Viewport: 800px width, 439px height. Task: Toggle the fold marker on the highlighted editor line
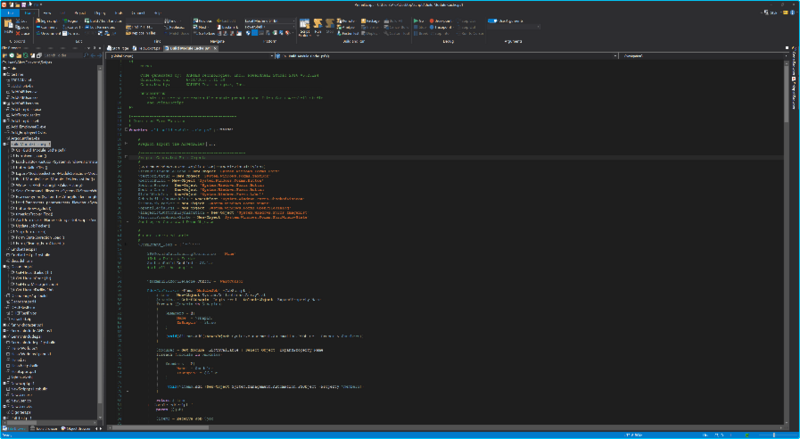point(127,157)
